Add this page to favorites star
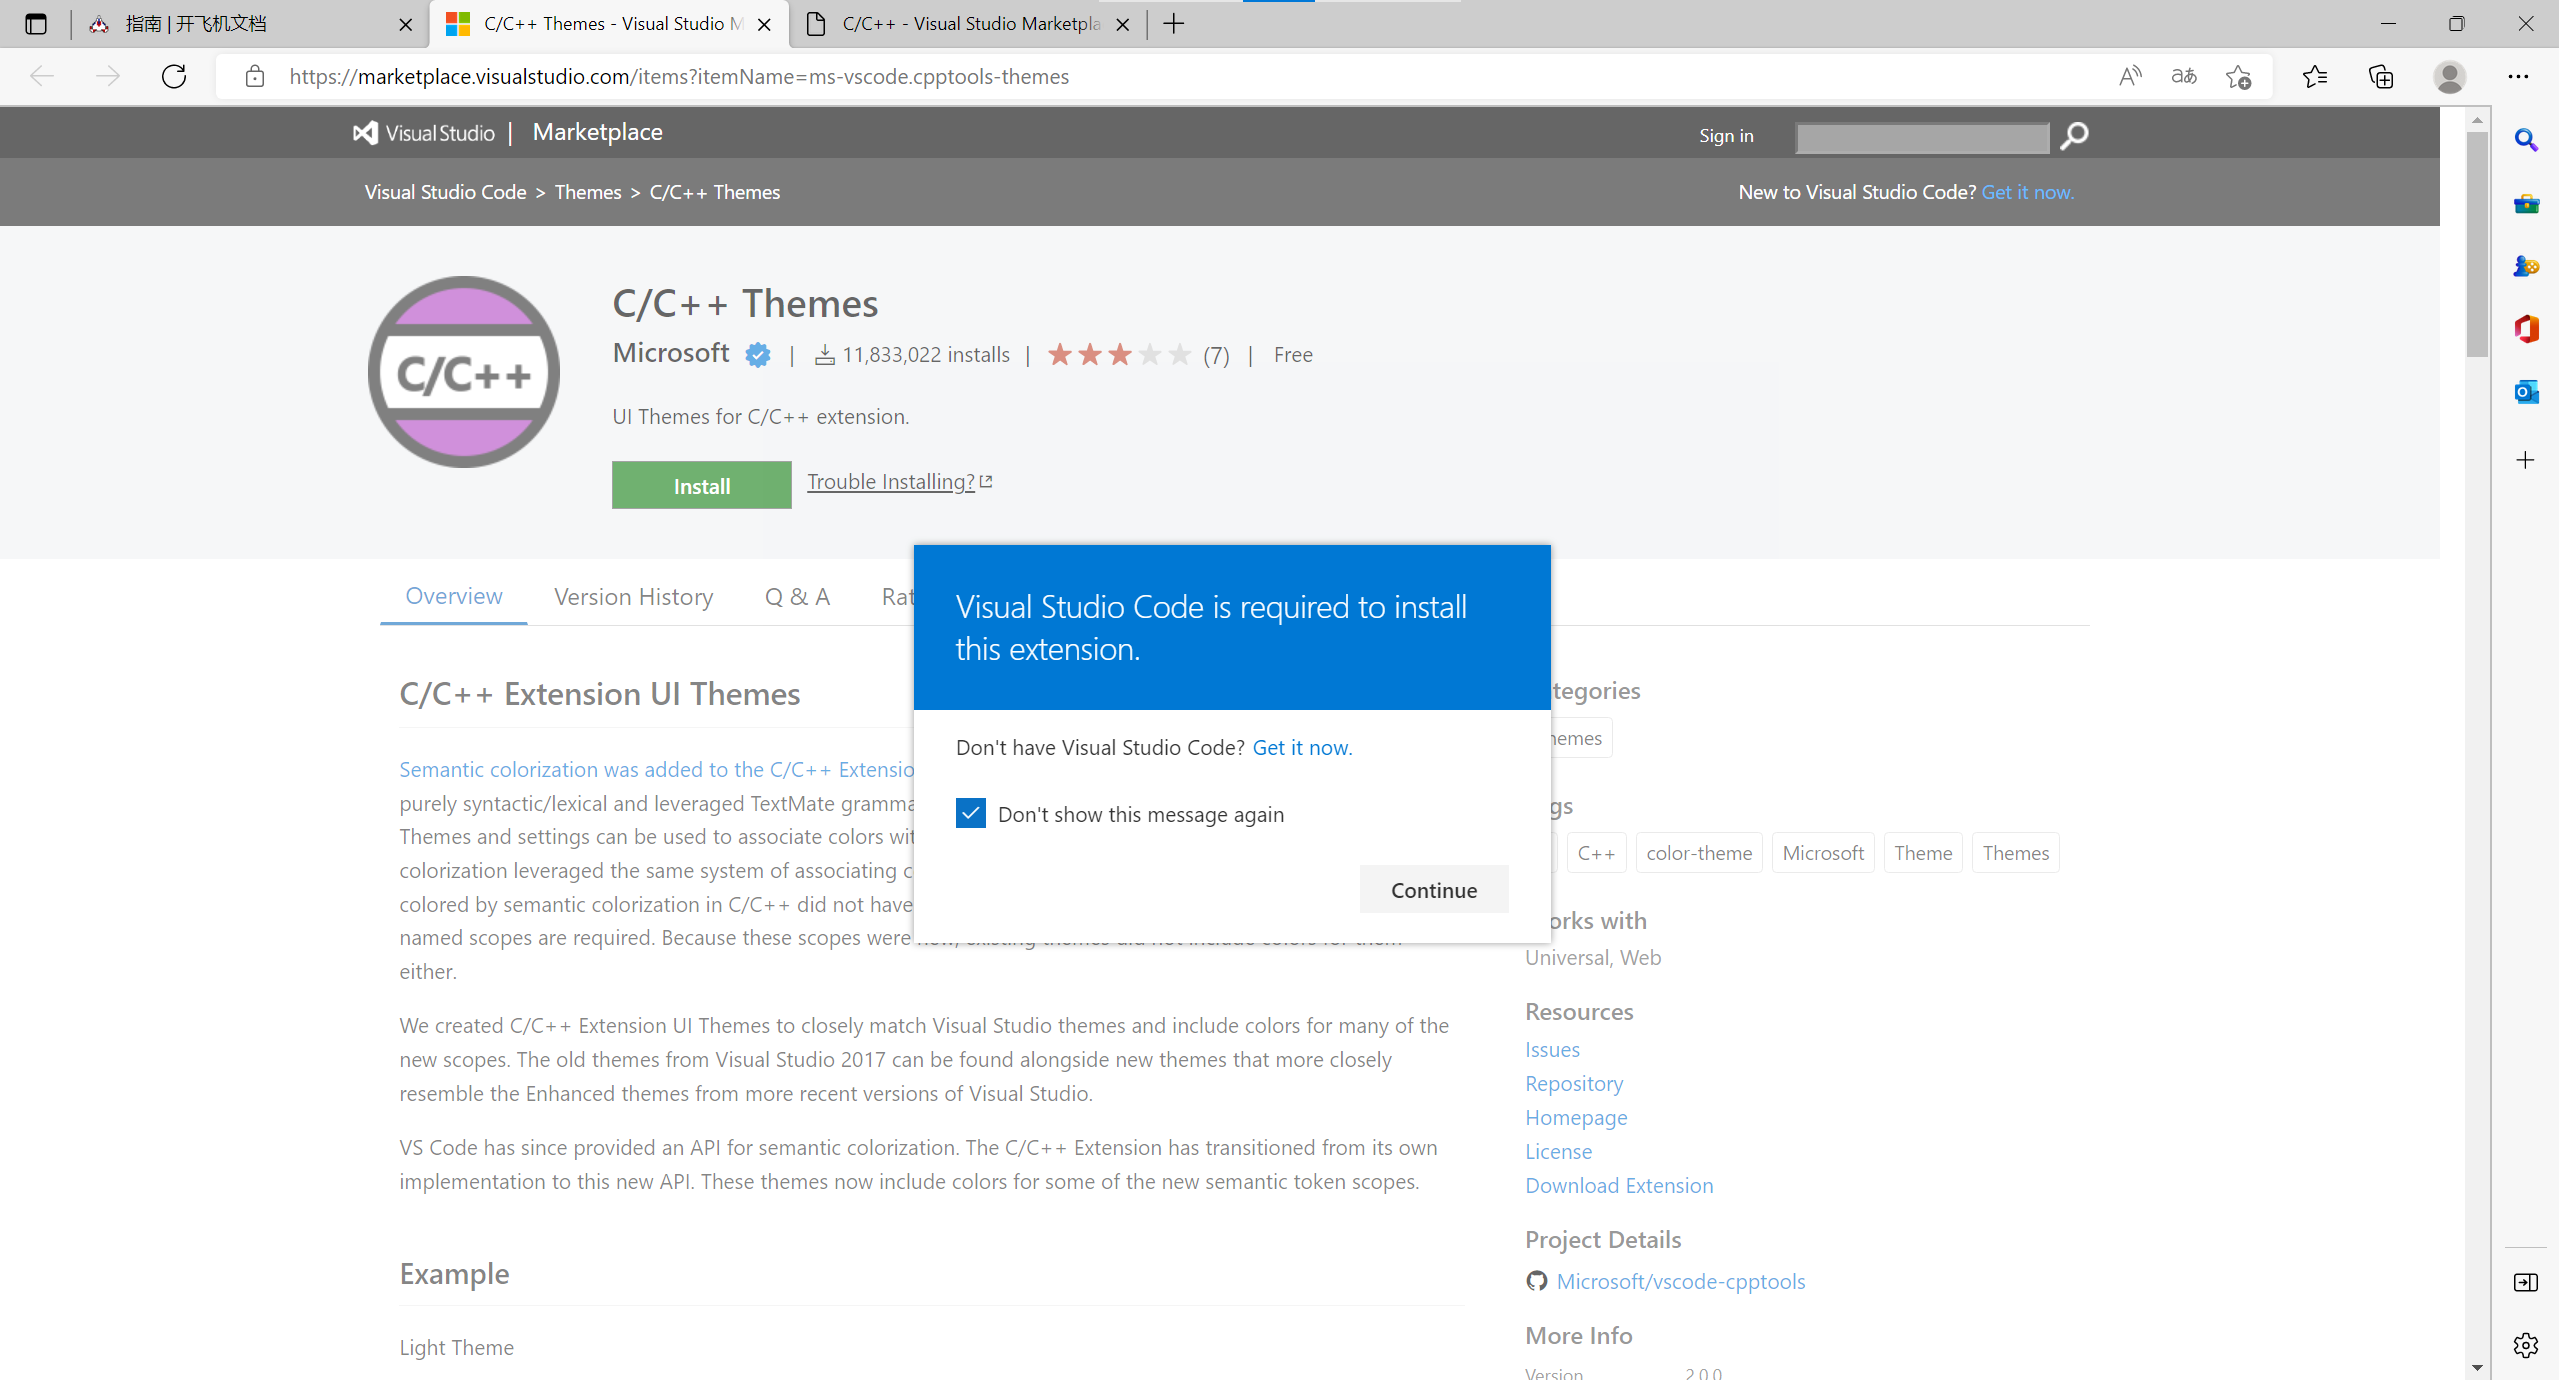2559x1380 pixels. [2238, 77]
